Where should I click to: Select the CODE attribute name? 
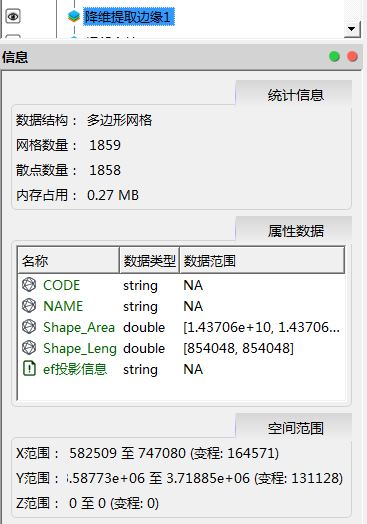pos(62,285)
